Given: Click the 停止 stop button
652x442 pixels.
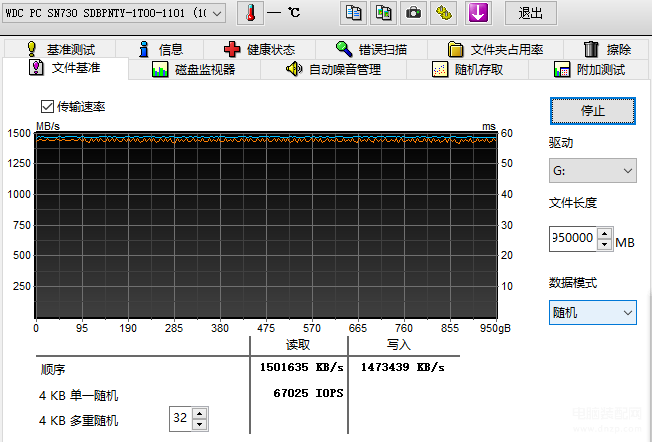Looking at the screenshot, I should click(x=593, y=111).
